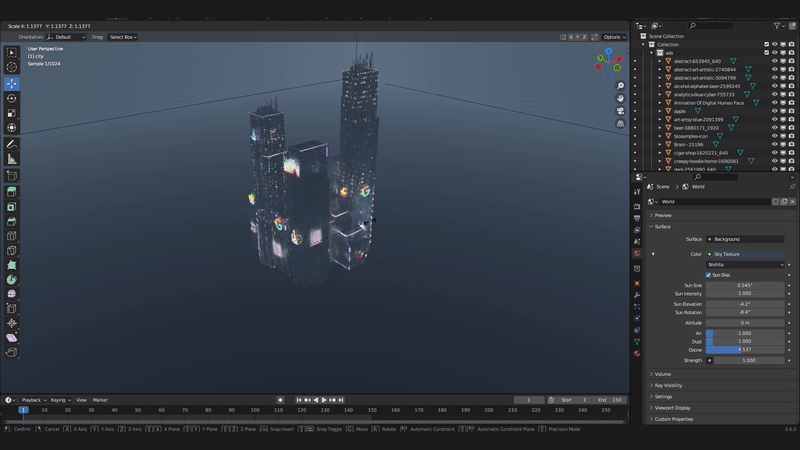The width and height of the screenshot is (800, 450).
Task: Adjust the Air density slider
Action: point(745,333)
